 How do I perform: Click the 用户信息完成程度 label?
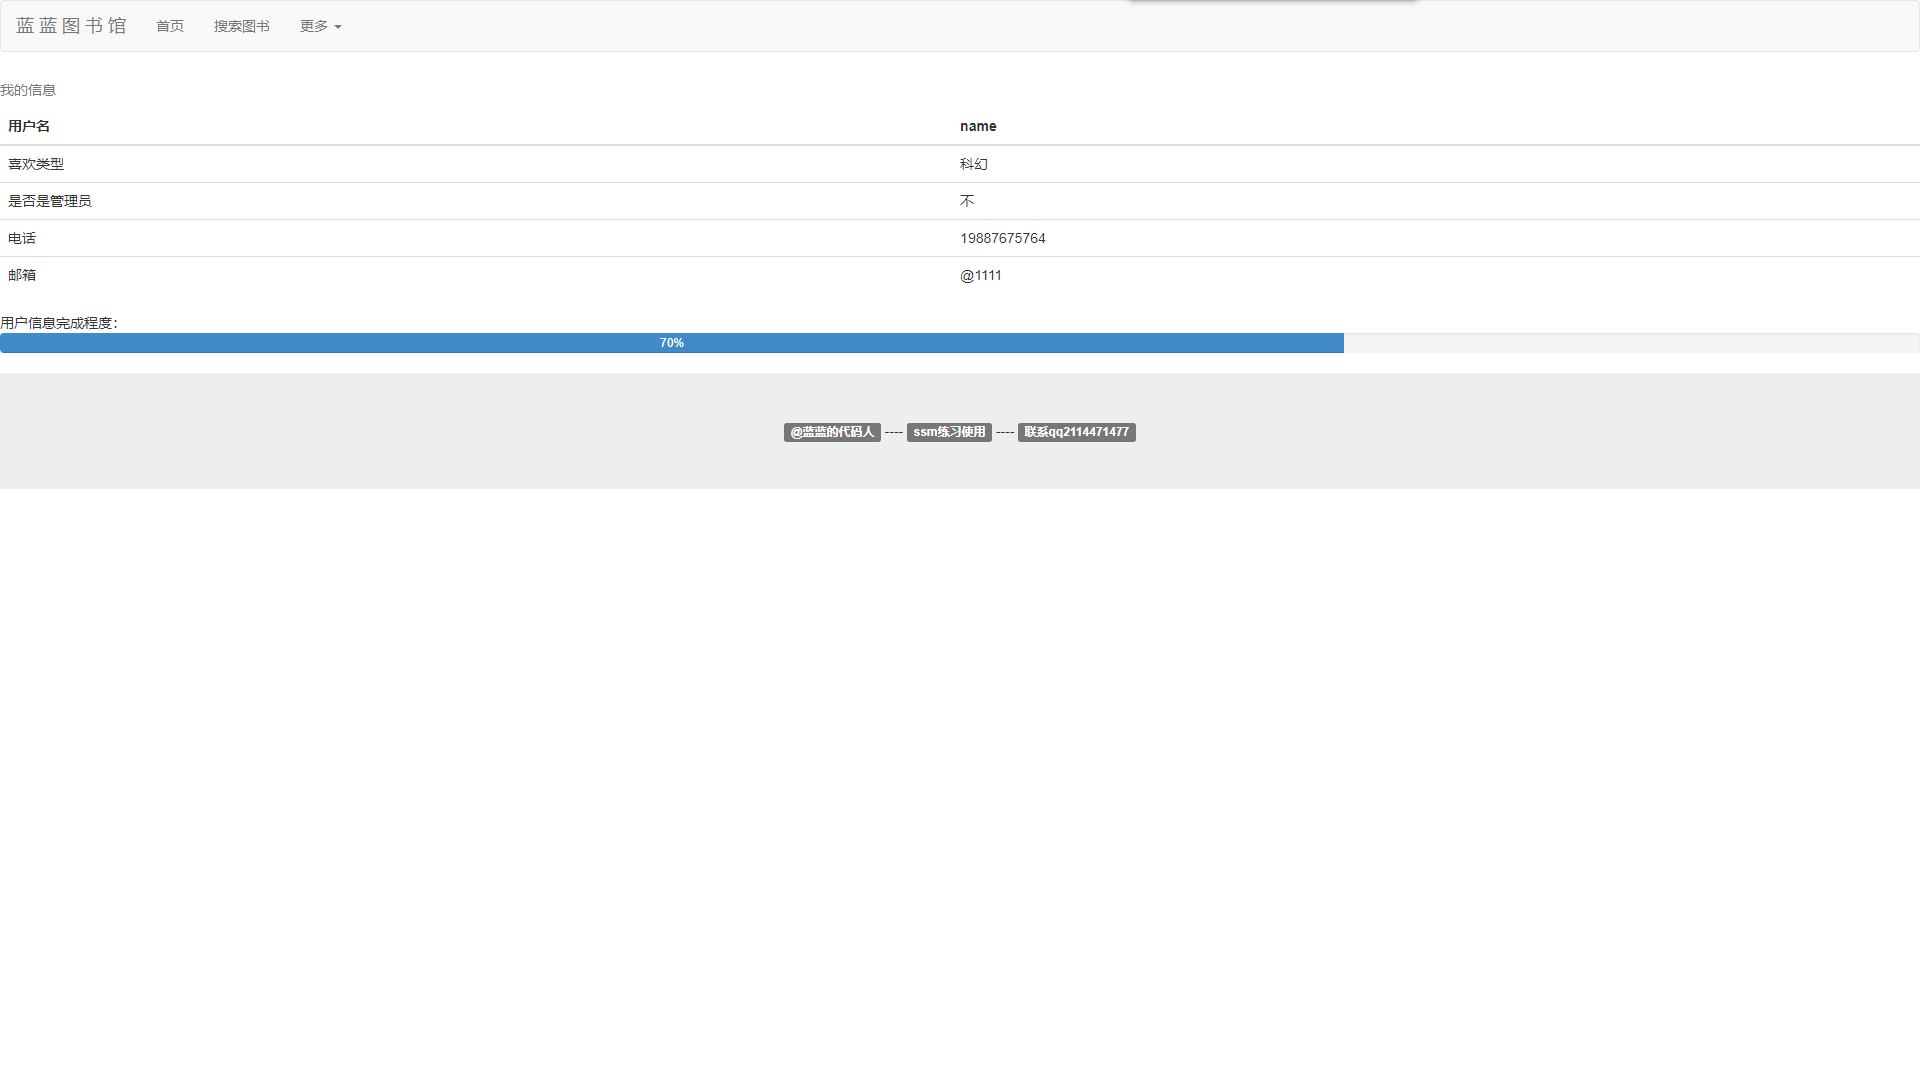pyautogui.click(x=58, y=323)
